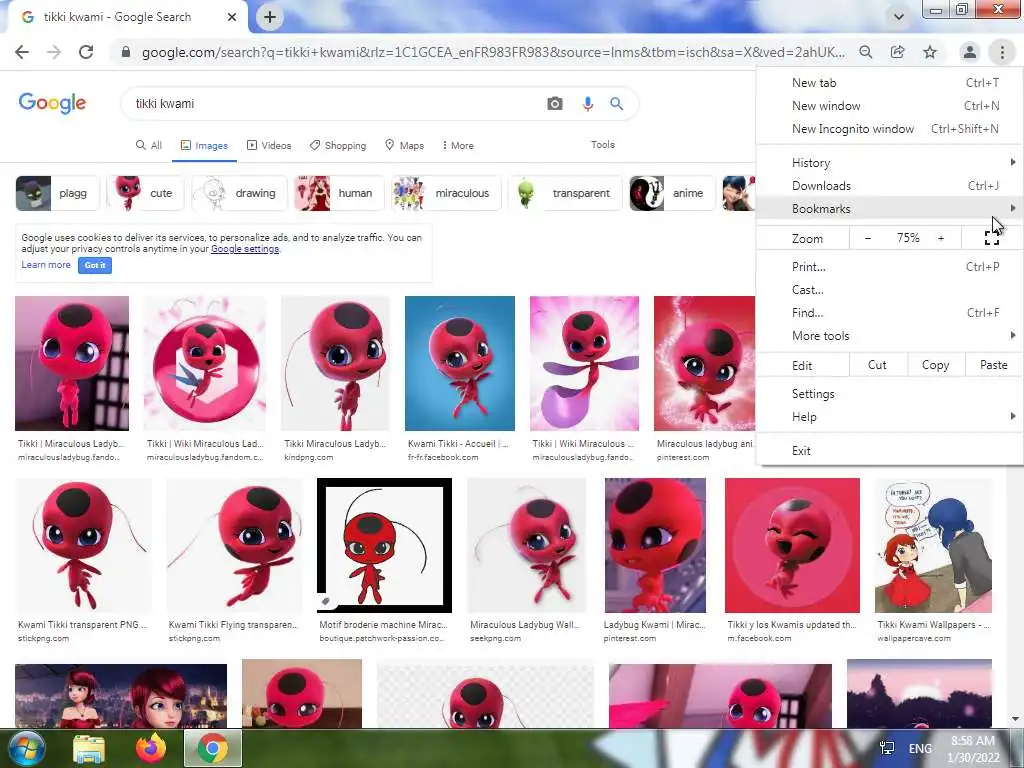The height and width of the screenshot is (768, 1024).
Task: Click the Chrome taskbar icon
Action: coord(213,748)
